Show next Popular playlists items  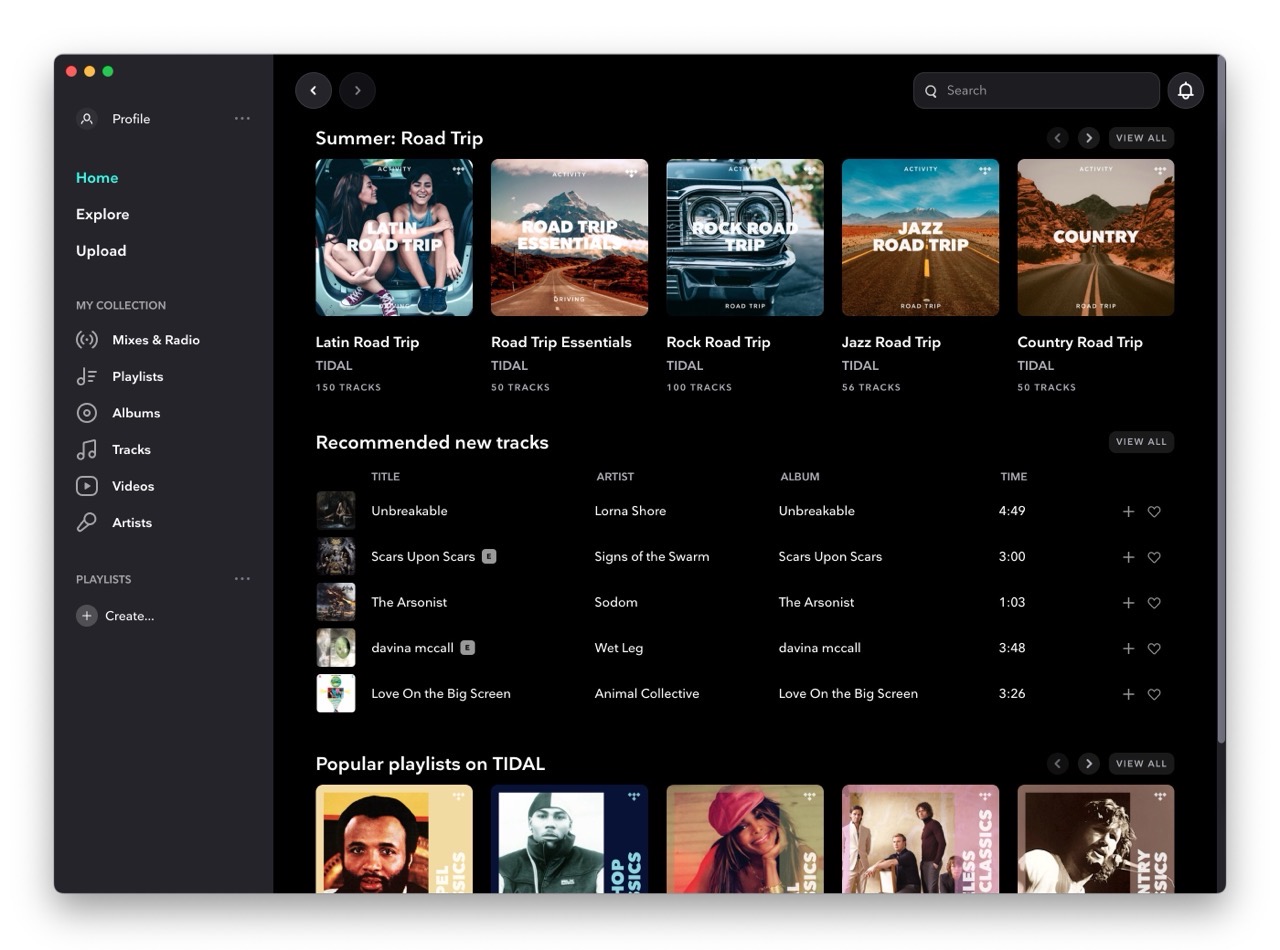(1089, 764)
